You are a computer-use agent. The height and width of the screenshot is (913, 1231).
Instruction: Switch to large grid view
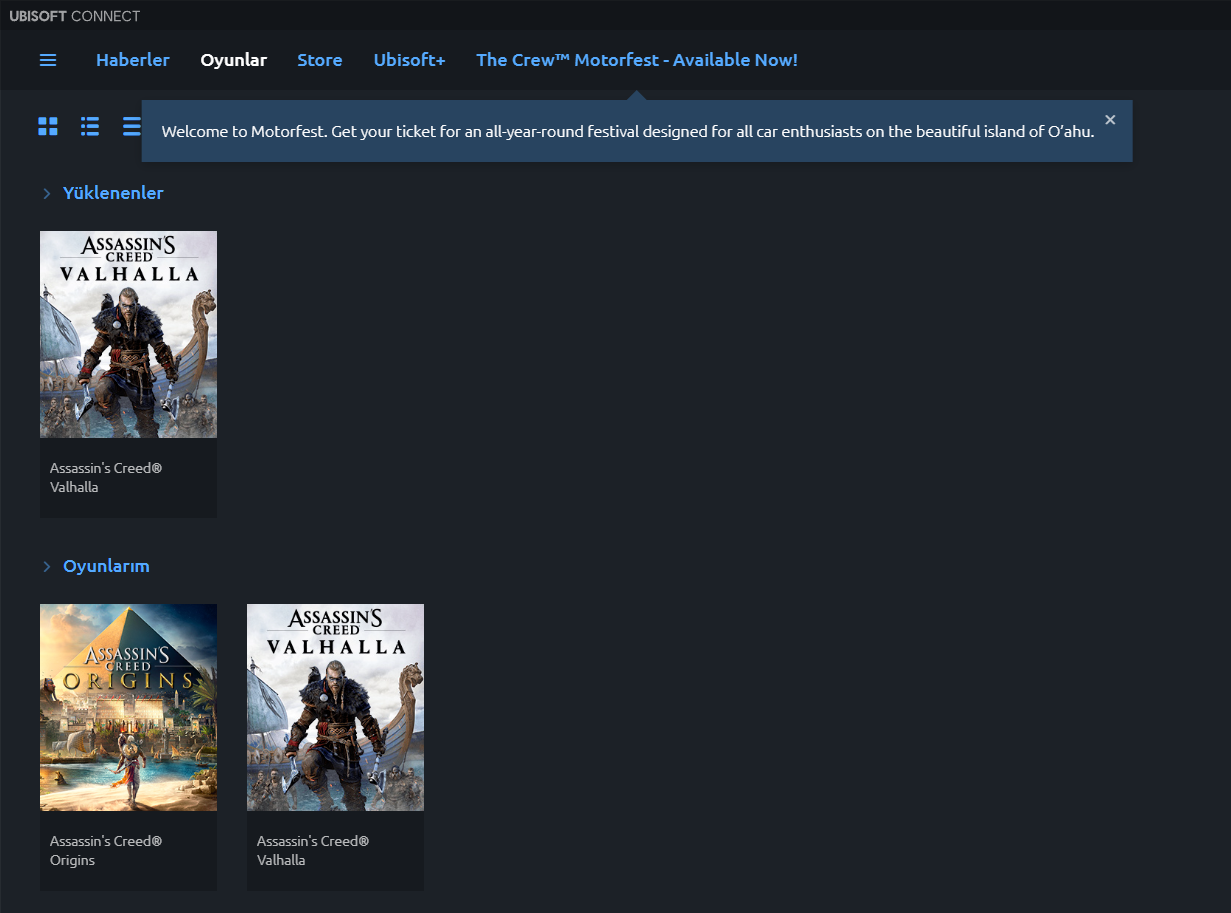[48, 126]
